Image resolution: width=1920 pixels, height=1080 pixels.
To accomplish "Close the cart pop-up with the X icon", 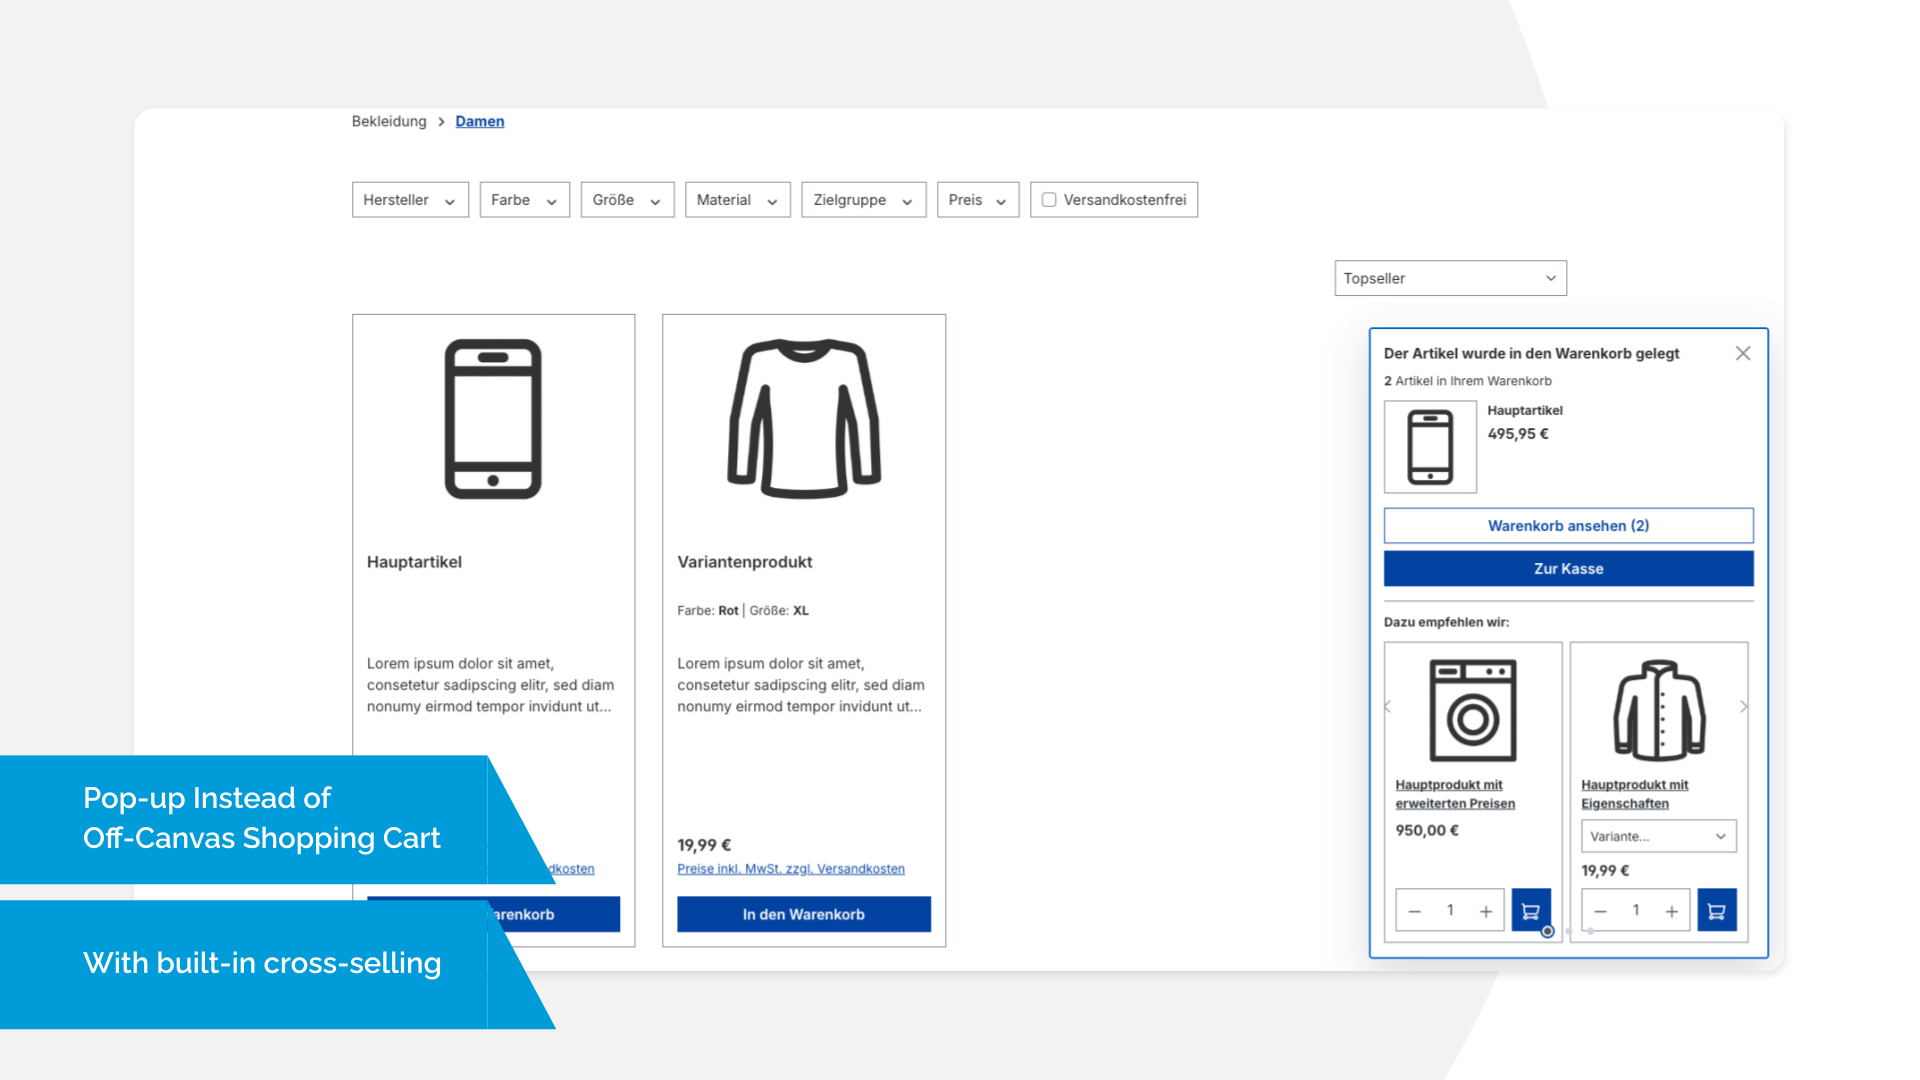I will 1743,353.
